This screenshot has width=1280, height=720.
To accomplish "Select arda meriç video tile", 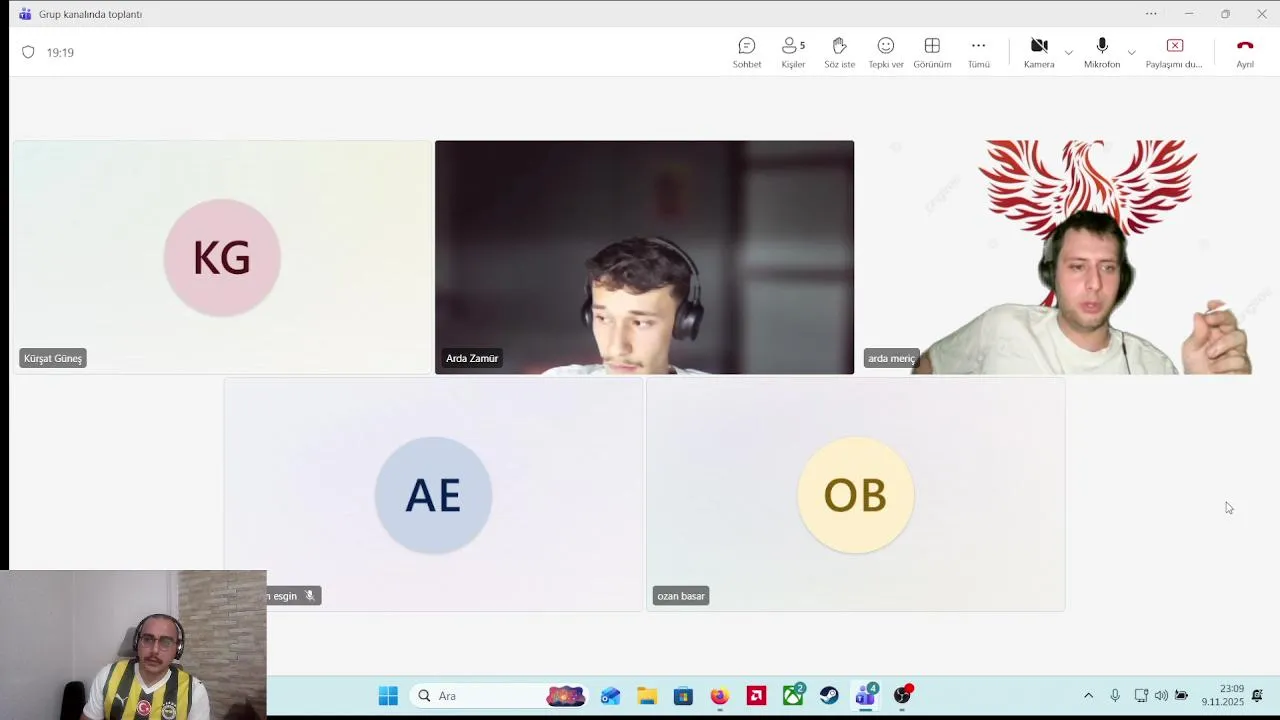I will pyautogui.click(x=1066, y=257).
